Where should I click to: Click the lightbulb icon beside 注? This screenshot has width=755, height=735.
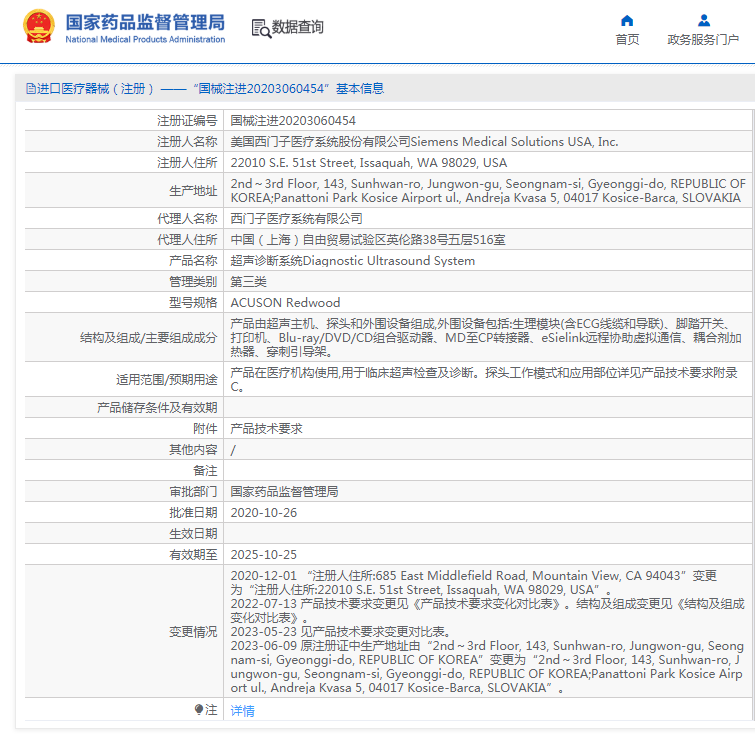pyautogui.click(x=199, y=709)
